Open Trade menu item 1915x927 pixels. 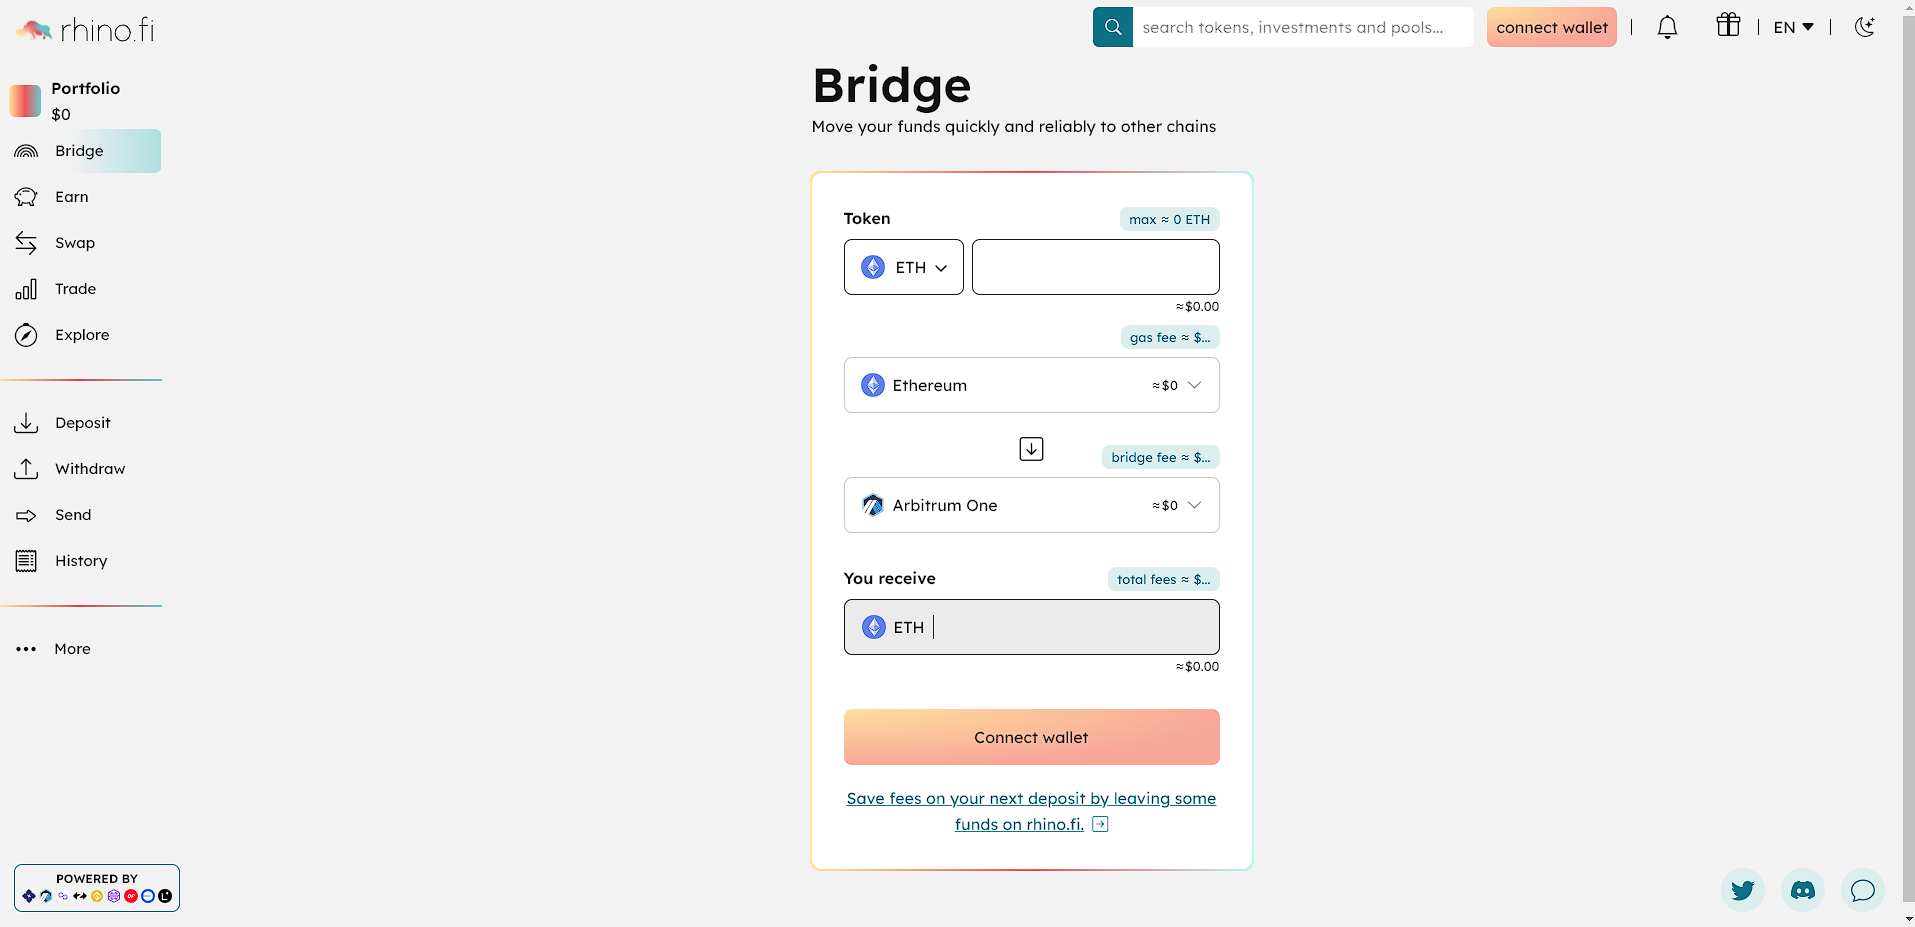76,289
